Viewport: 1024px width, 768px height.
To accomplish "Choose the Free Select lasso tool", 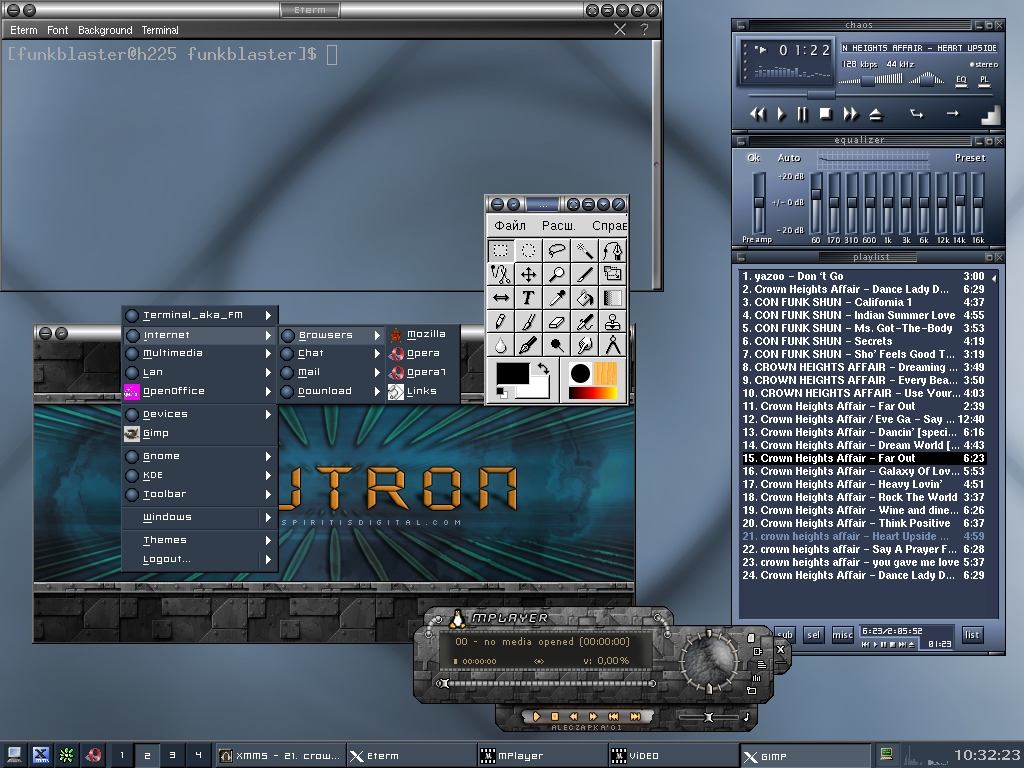I will (556, 251).
